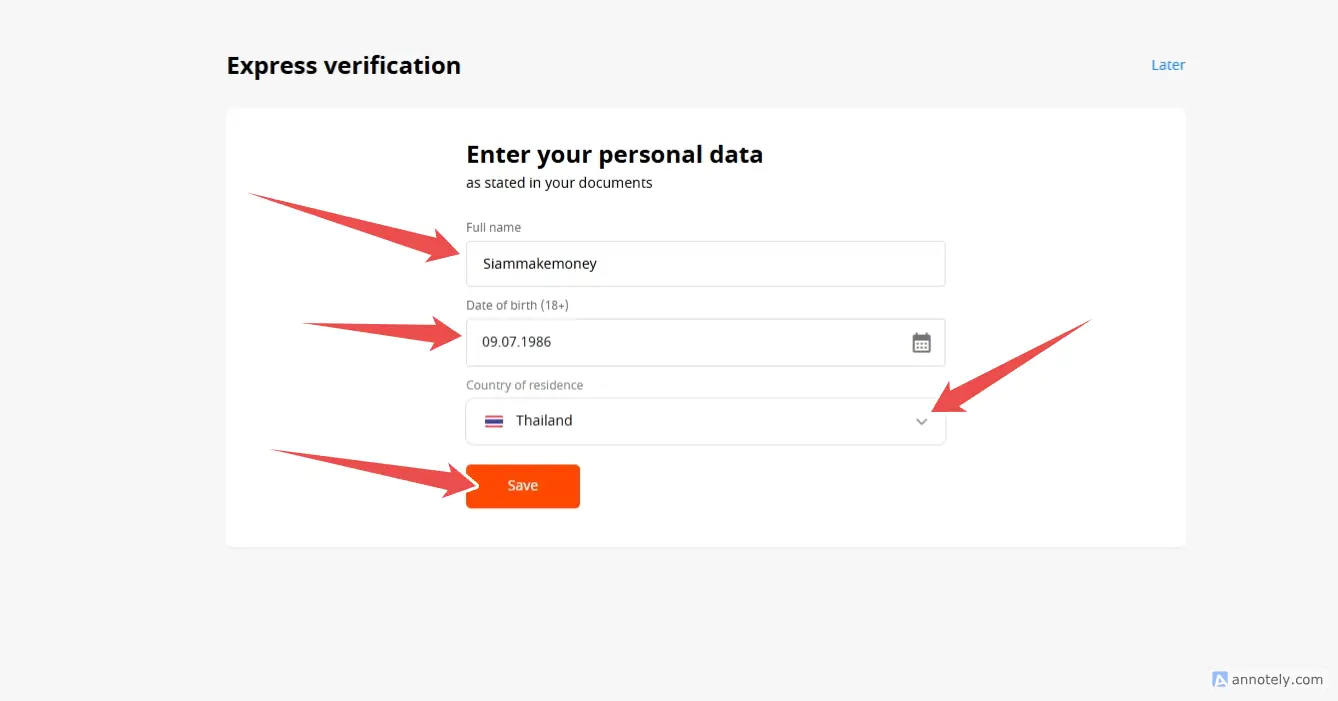Image resolution: width=1338 pixels, height=701 pixels.
Task: Click the "Enter your personal data" heading
Action: point(614,155)
